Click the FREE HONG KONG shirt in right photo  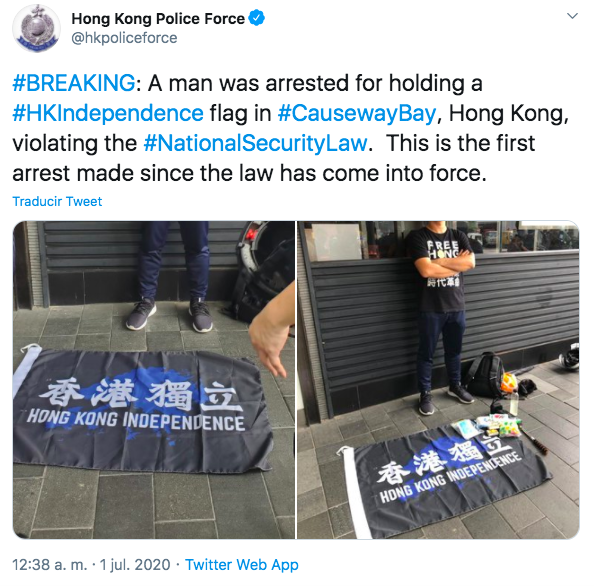(442, 271)
